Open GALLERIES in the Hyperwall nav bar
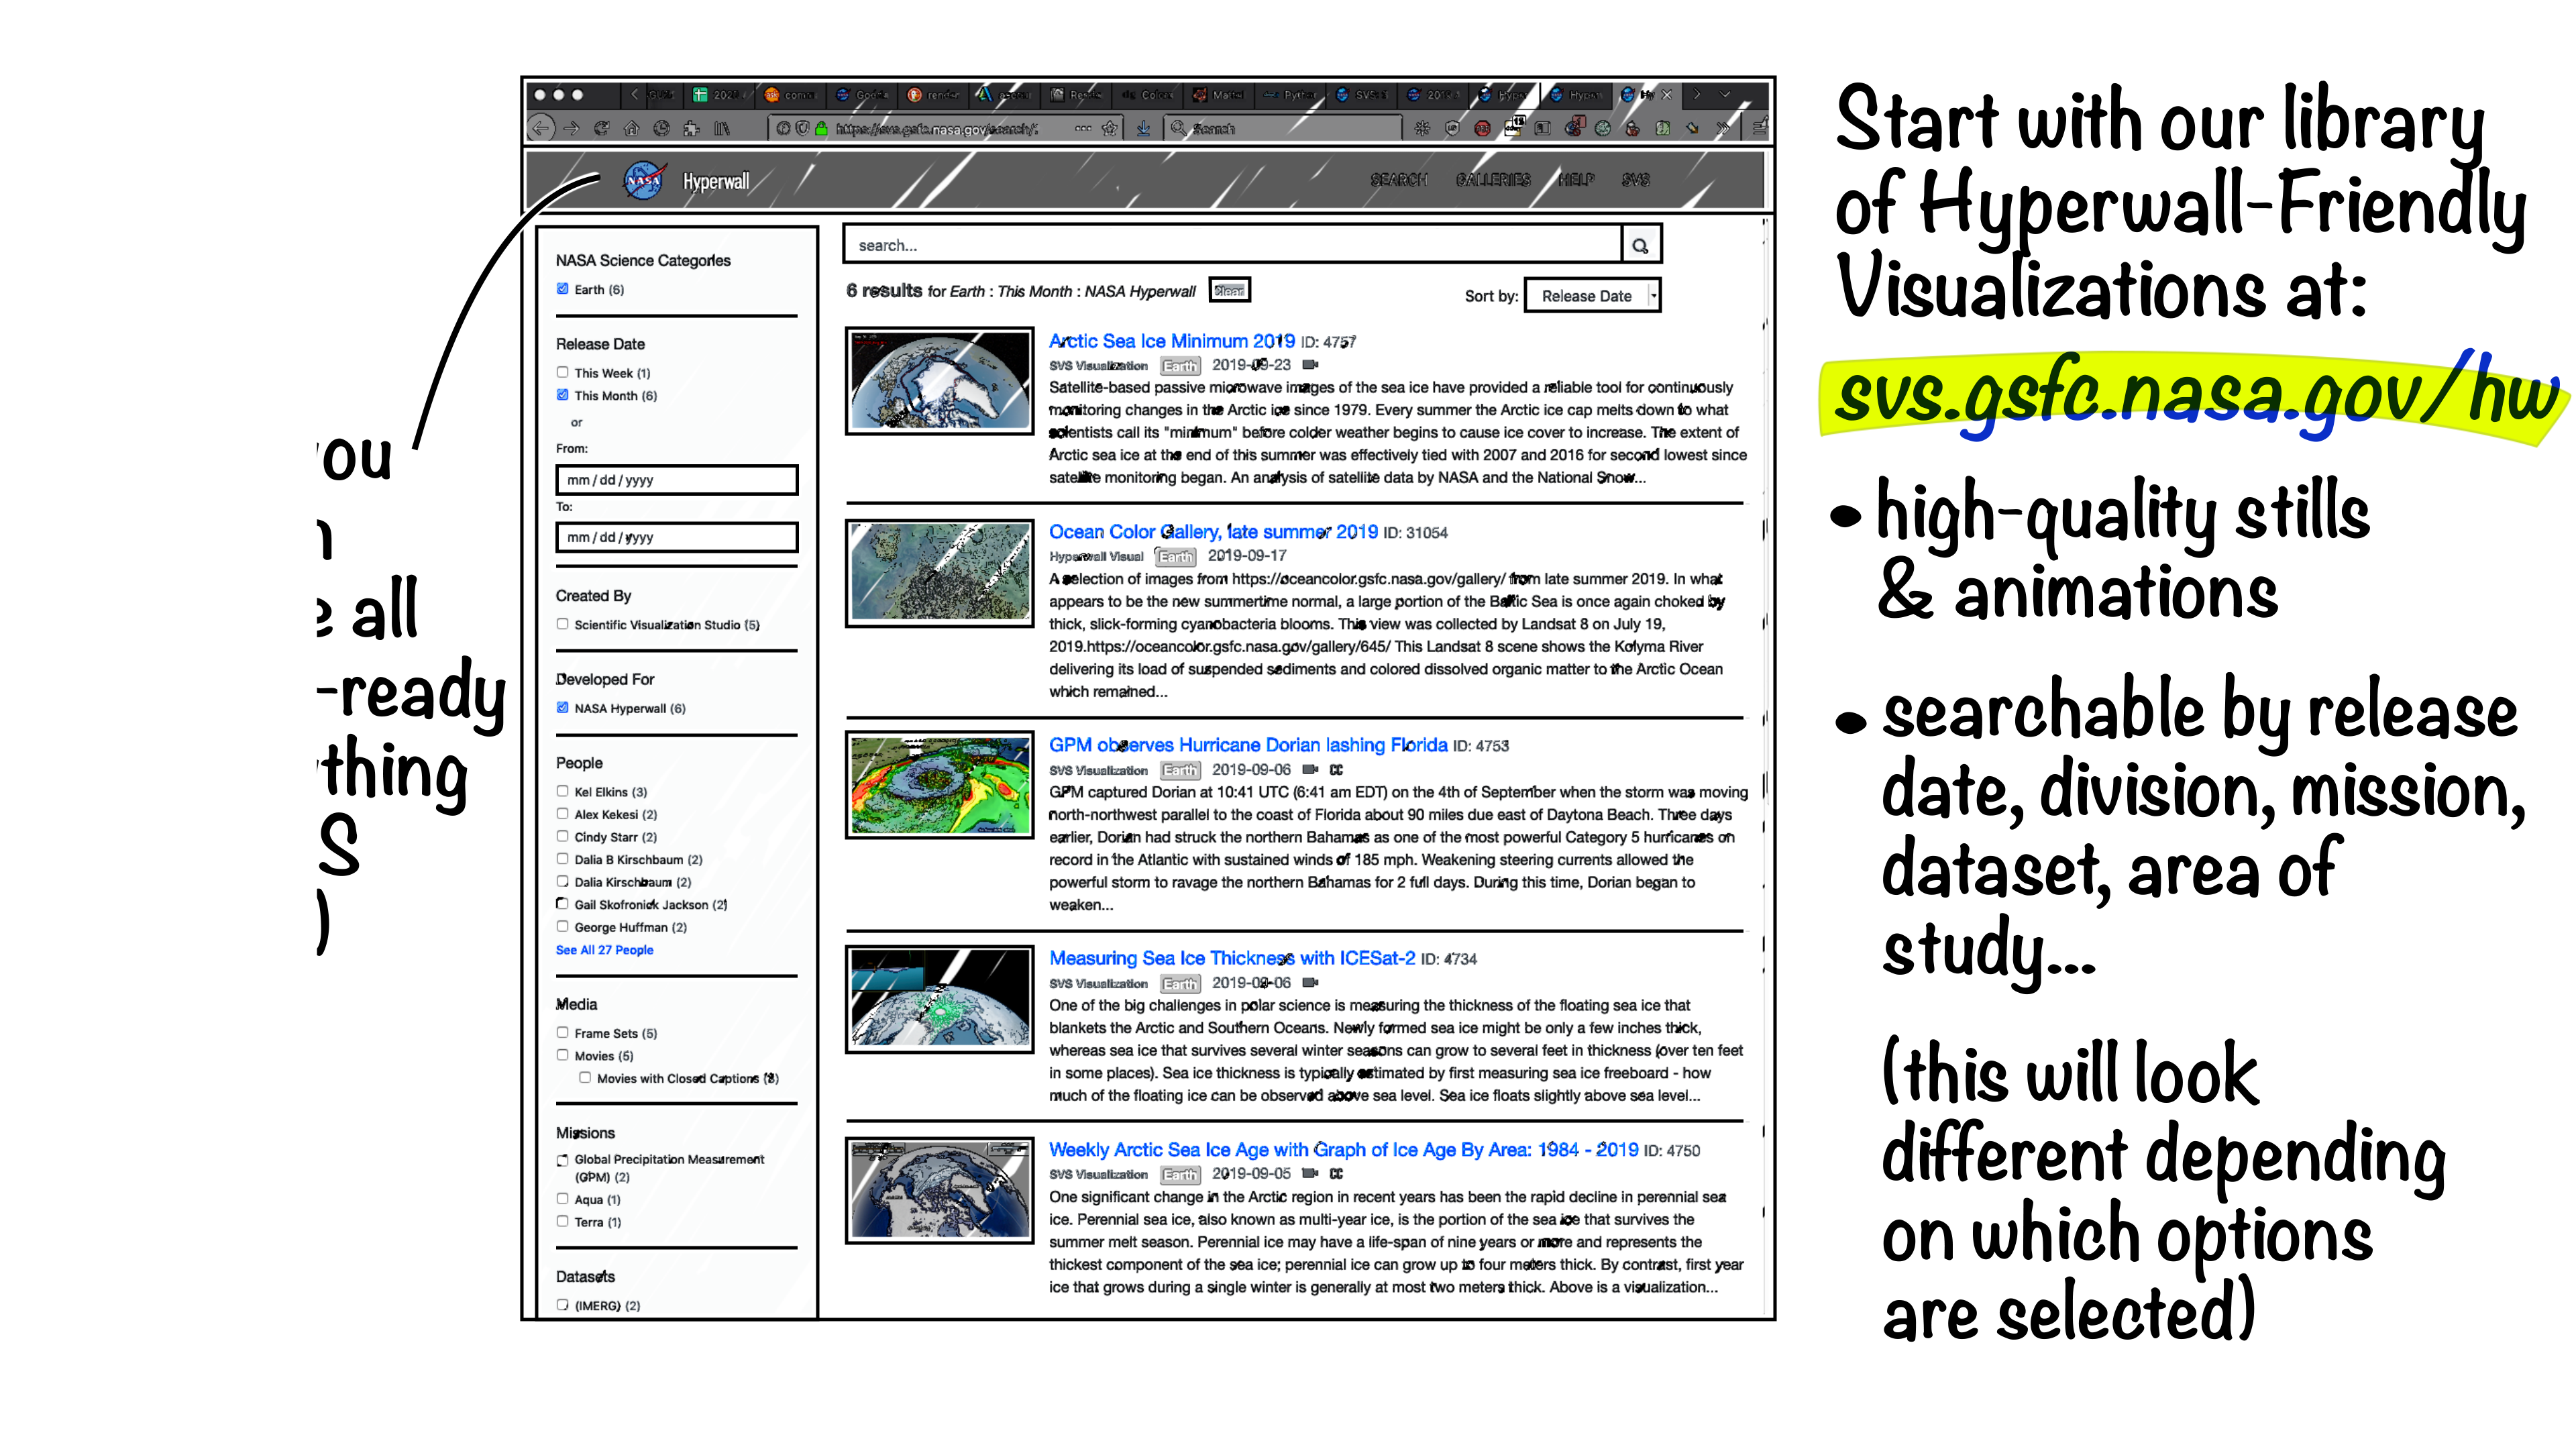The width and height of the screenshot is (2576, 1449). [x=1493, y=180]
